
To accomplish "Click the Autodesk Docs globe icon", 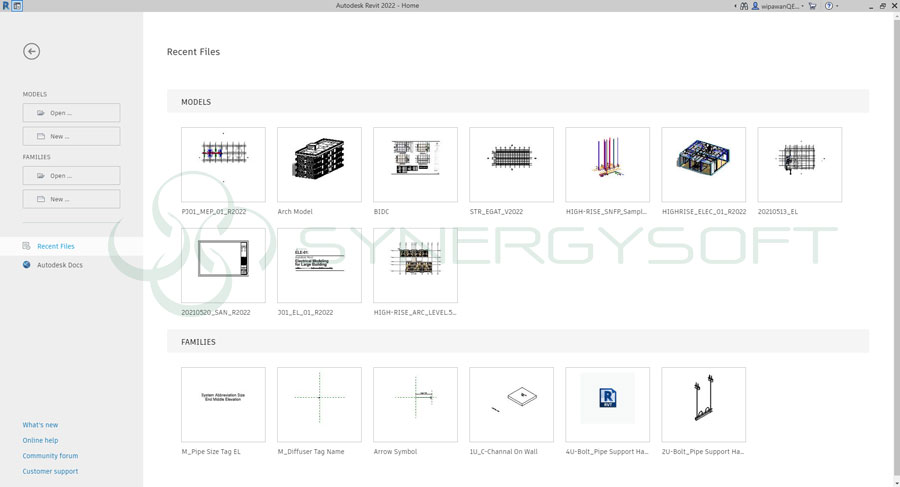I will pos(26,265).
